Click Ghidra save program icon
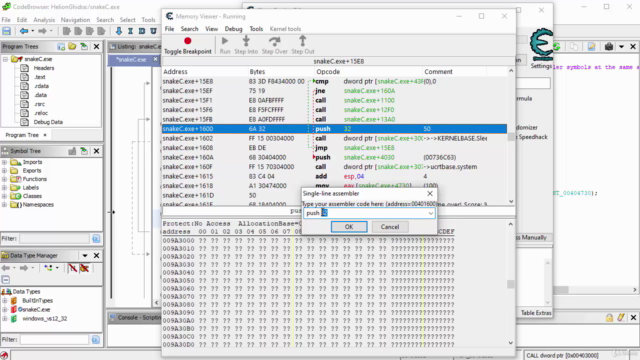Screen dimensions: 640x360 [7, 31]
